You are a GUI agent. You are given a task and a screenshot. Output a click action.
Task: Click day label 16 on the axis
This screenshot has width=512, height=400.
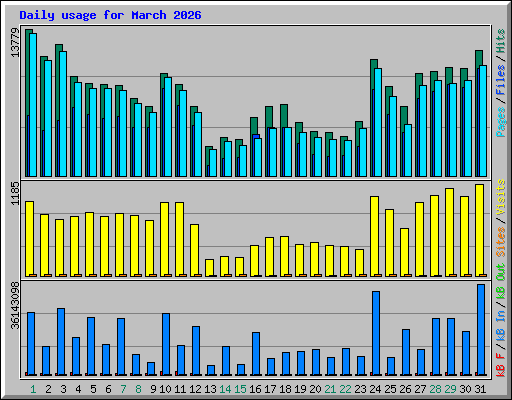[x=255, y=389]
